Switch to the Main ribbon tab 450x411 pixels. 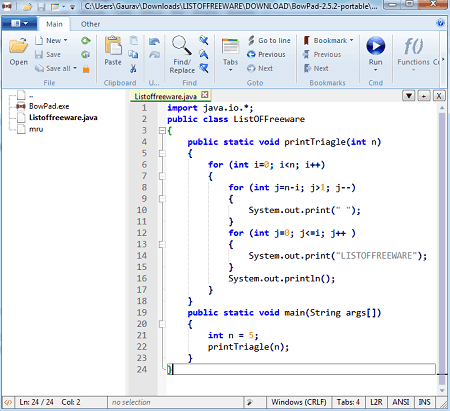54,24
